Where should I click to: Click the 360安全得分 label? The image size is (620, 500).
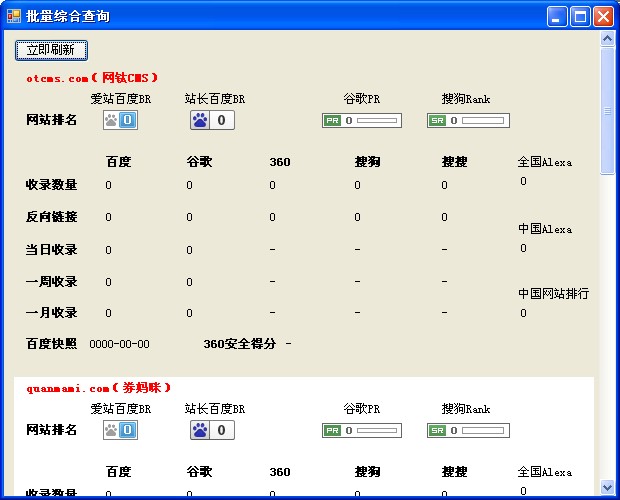[x=240, y=344]
